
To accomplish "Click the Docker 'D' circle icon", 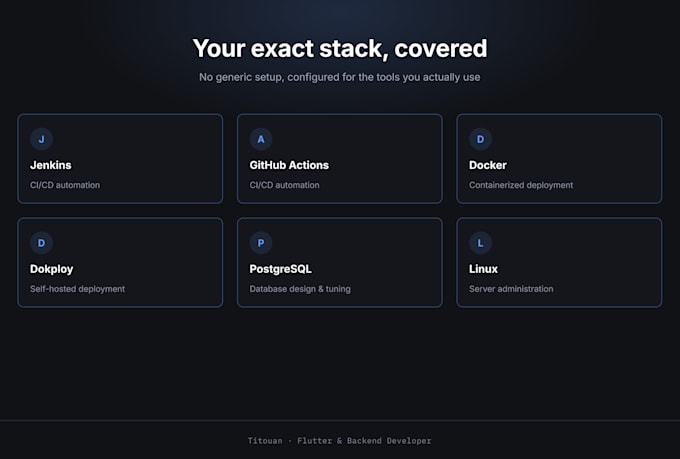I will click(481, 139).
